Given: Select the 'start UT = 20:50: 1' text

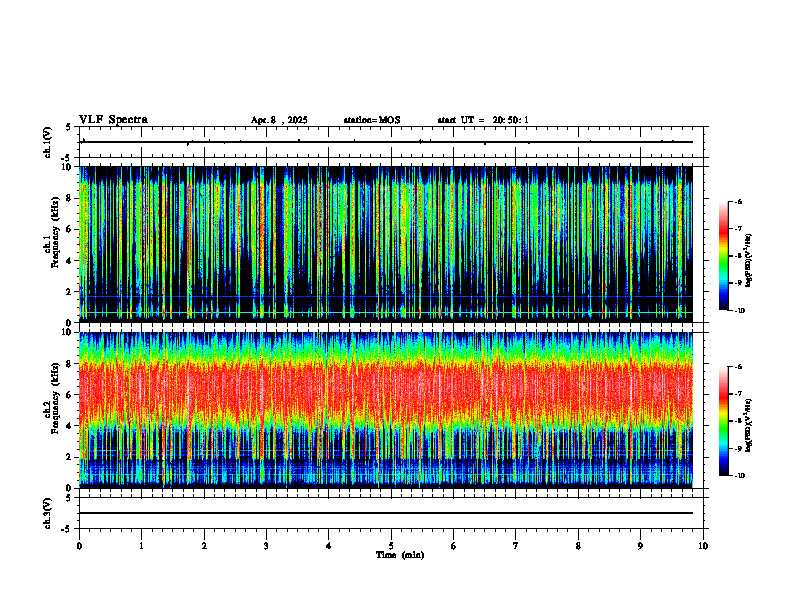Looking at the screenshot, I should click(483, 120).
